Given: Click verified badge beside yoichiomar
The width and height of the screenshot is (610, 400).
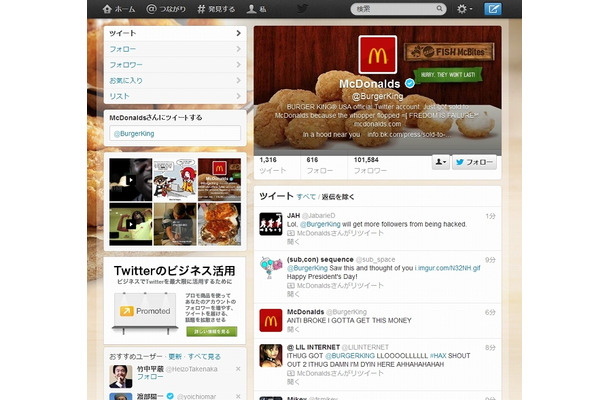Looking at the screenshot, I should [x=170, y=396].
